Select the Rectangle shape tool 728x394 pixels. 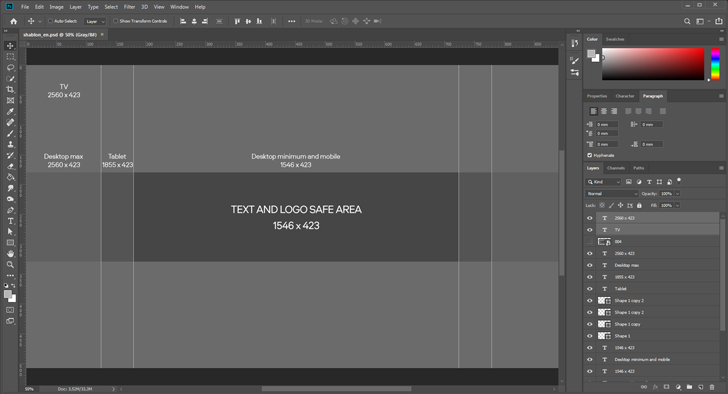pos(10,243)
